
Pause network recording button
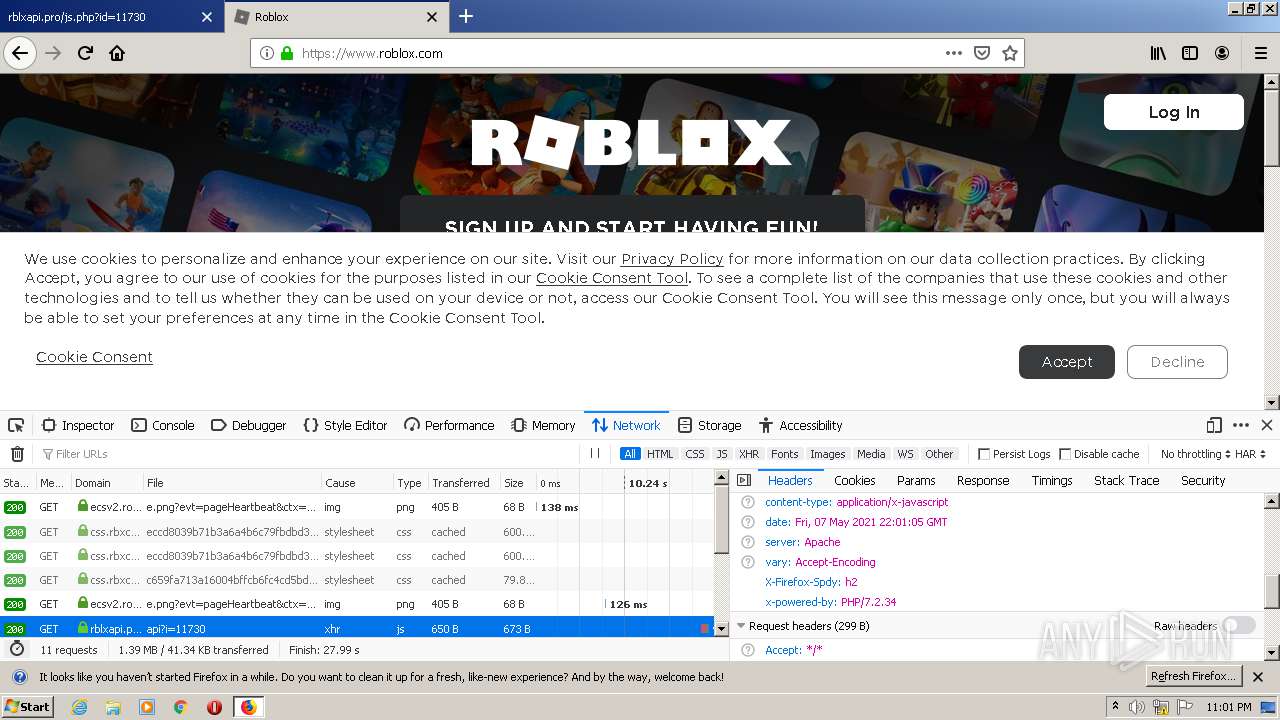pos(595,454)
